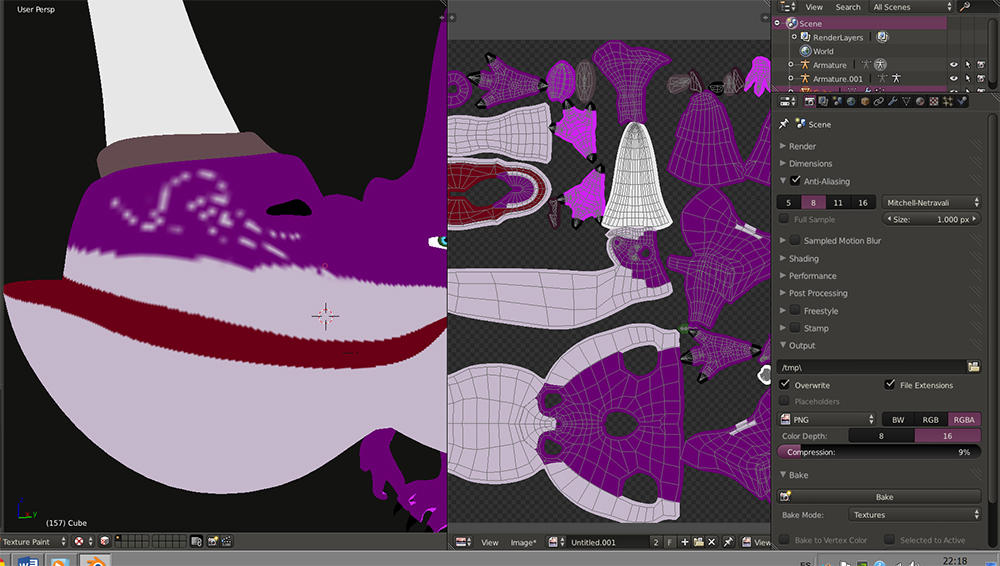
Task: Expand the Shading panel
Action: (x=804, y=258)
